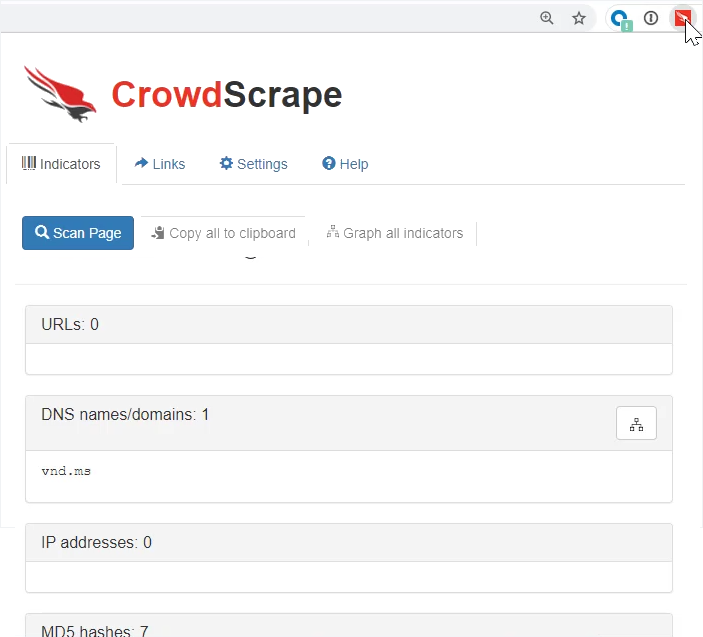Click Graph all indicators
This screenshot has height=637, width=703.
[x=395, y=233]
